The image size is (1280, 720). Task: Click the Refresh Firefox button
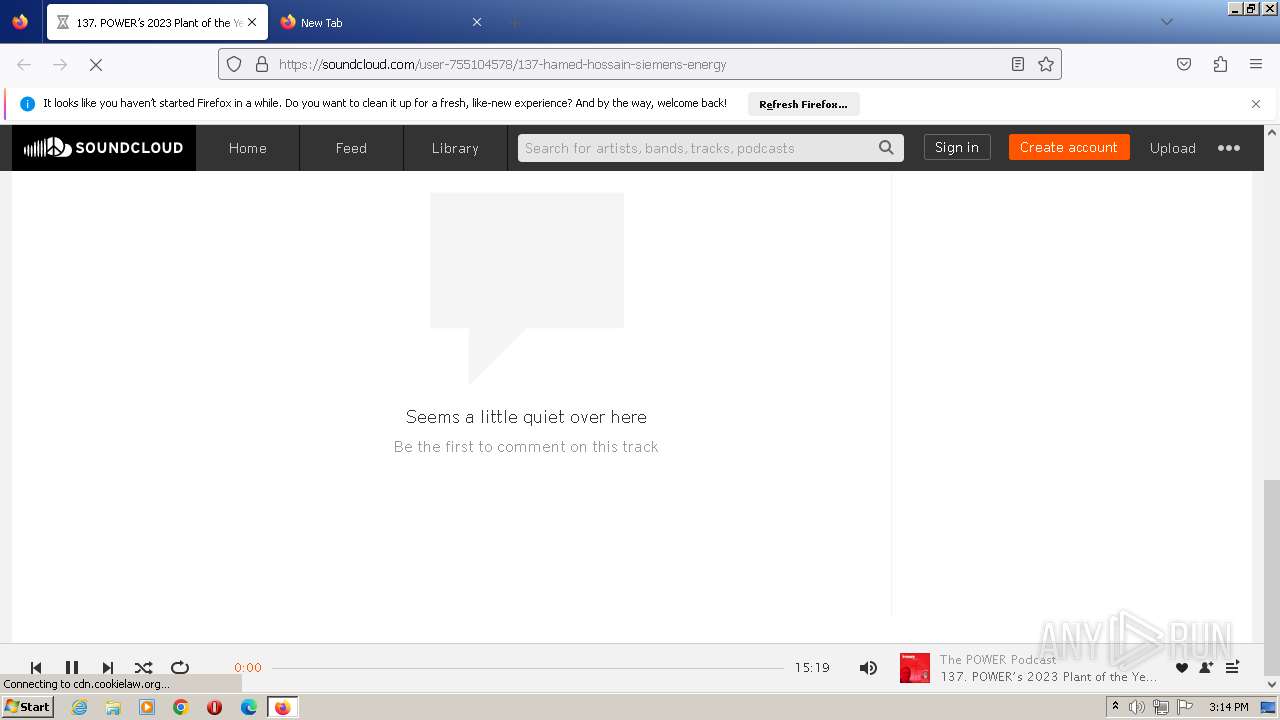803,104
